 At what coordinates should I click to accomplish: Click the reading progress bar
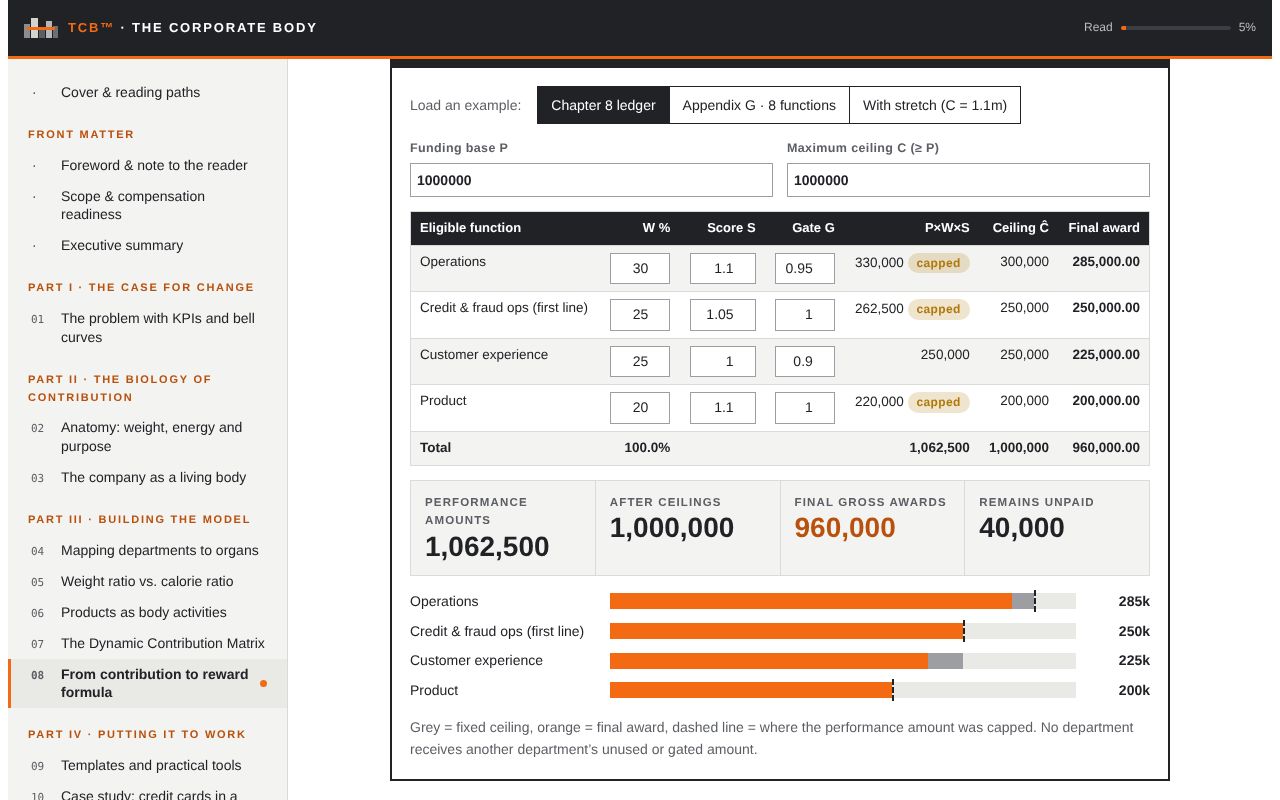point(1176,28)
